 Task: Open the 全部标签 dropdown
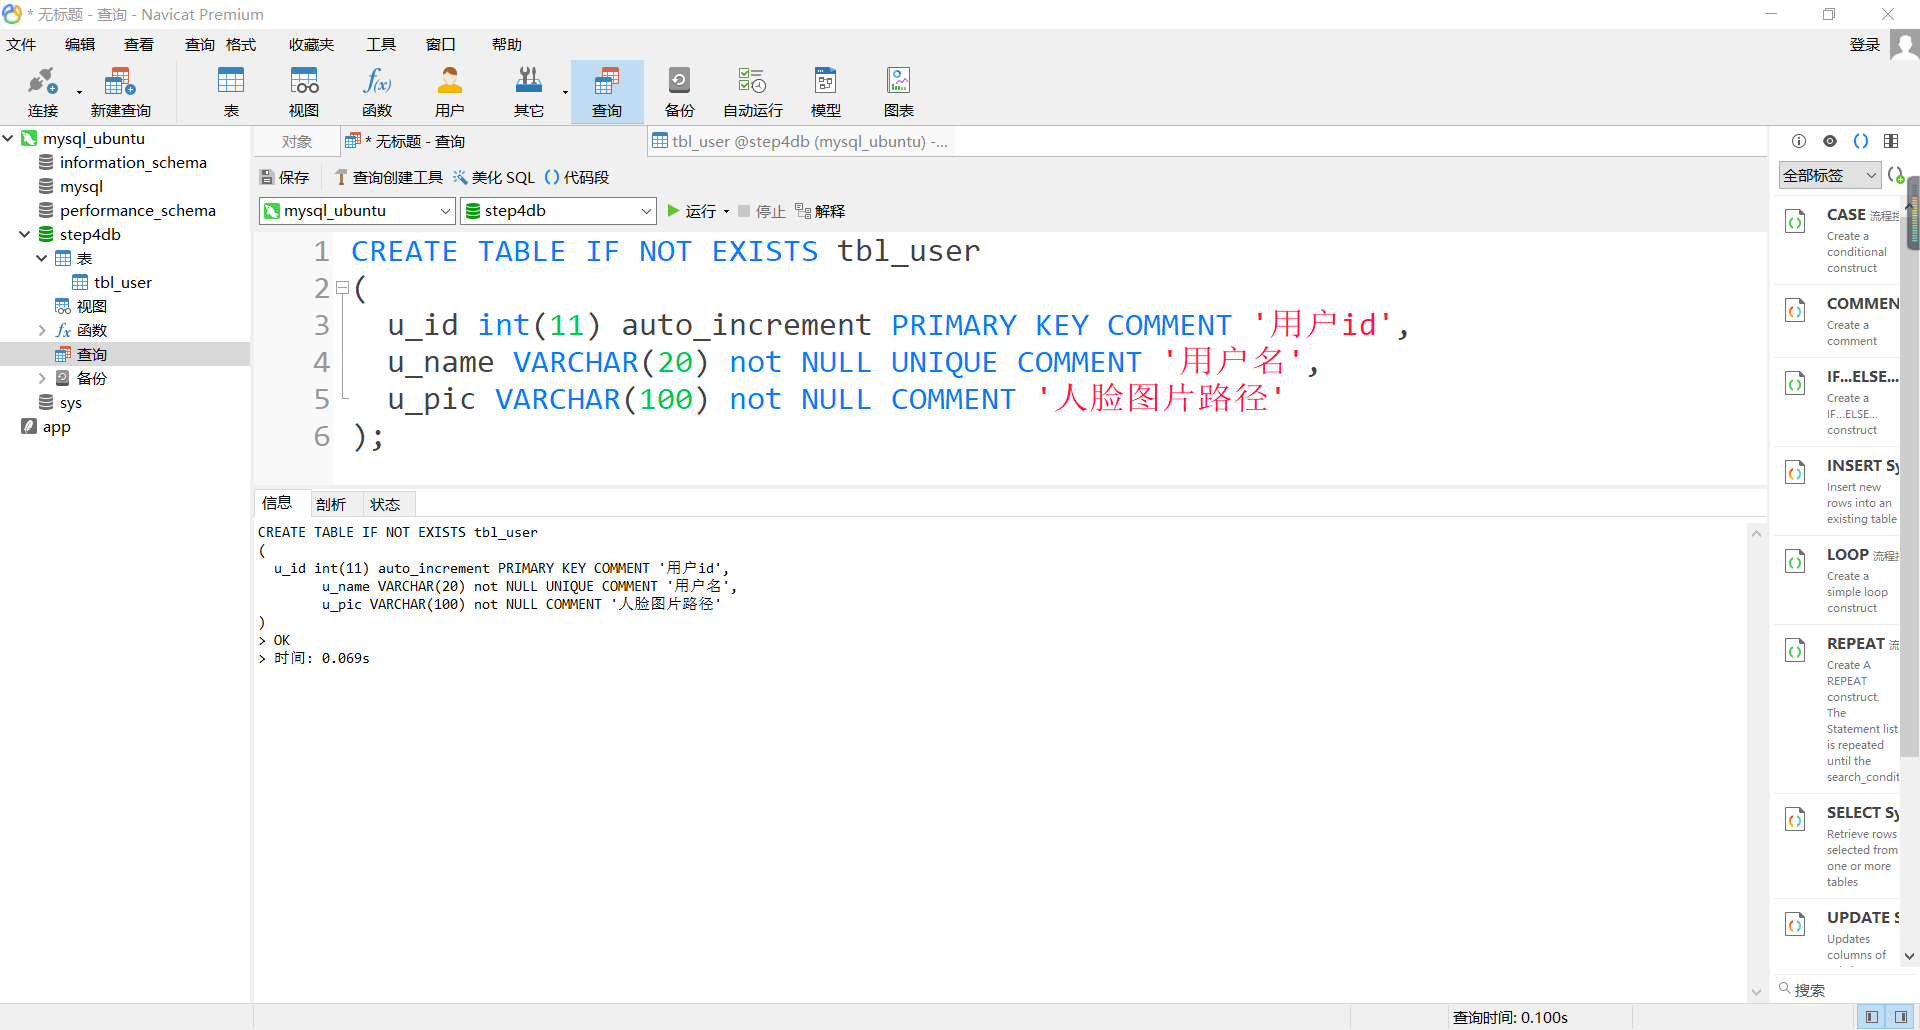(1828, 174)
